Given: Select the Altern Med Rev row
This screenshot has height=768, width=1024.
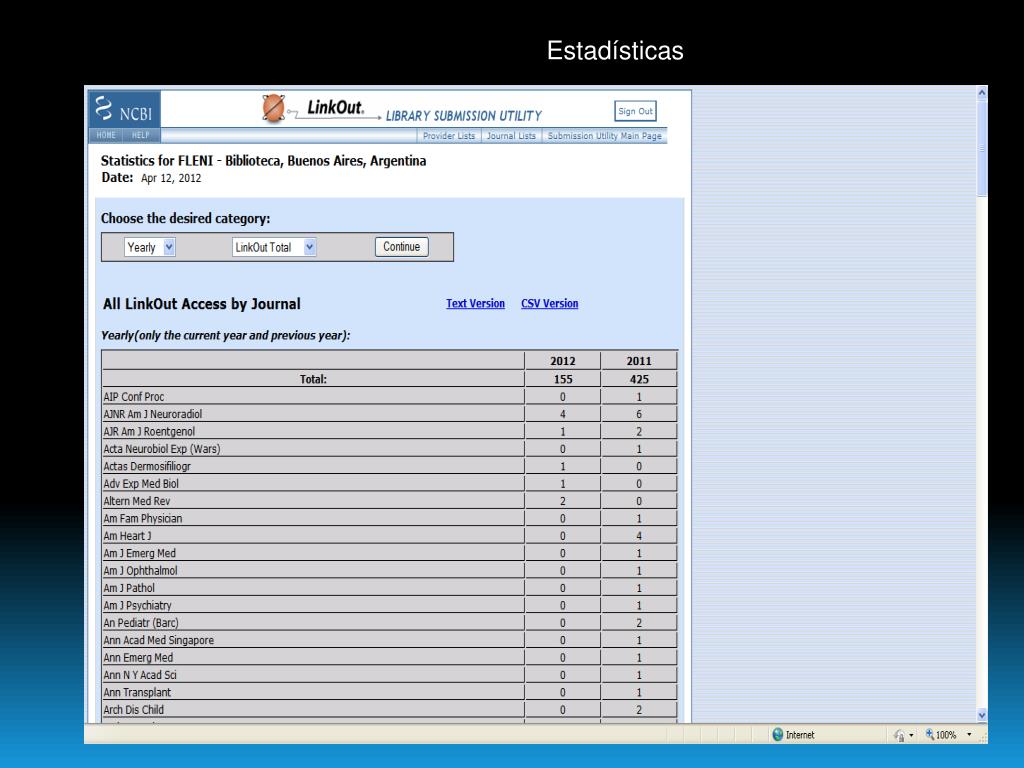Looking at the screenshot, I should pyautogui.click(x=389, y=502).
